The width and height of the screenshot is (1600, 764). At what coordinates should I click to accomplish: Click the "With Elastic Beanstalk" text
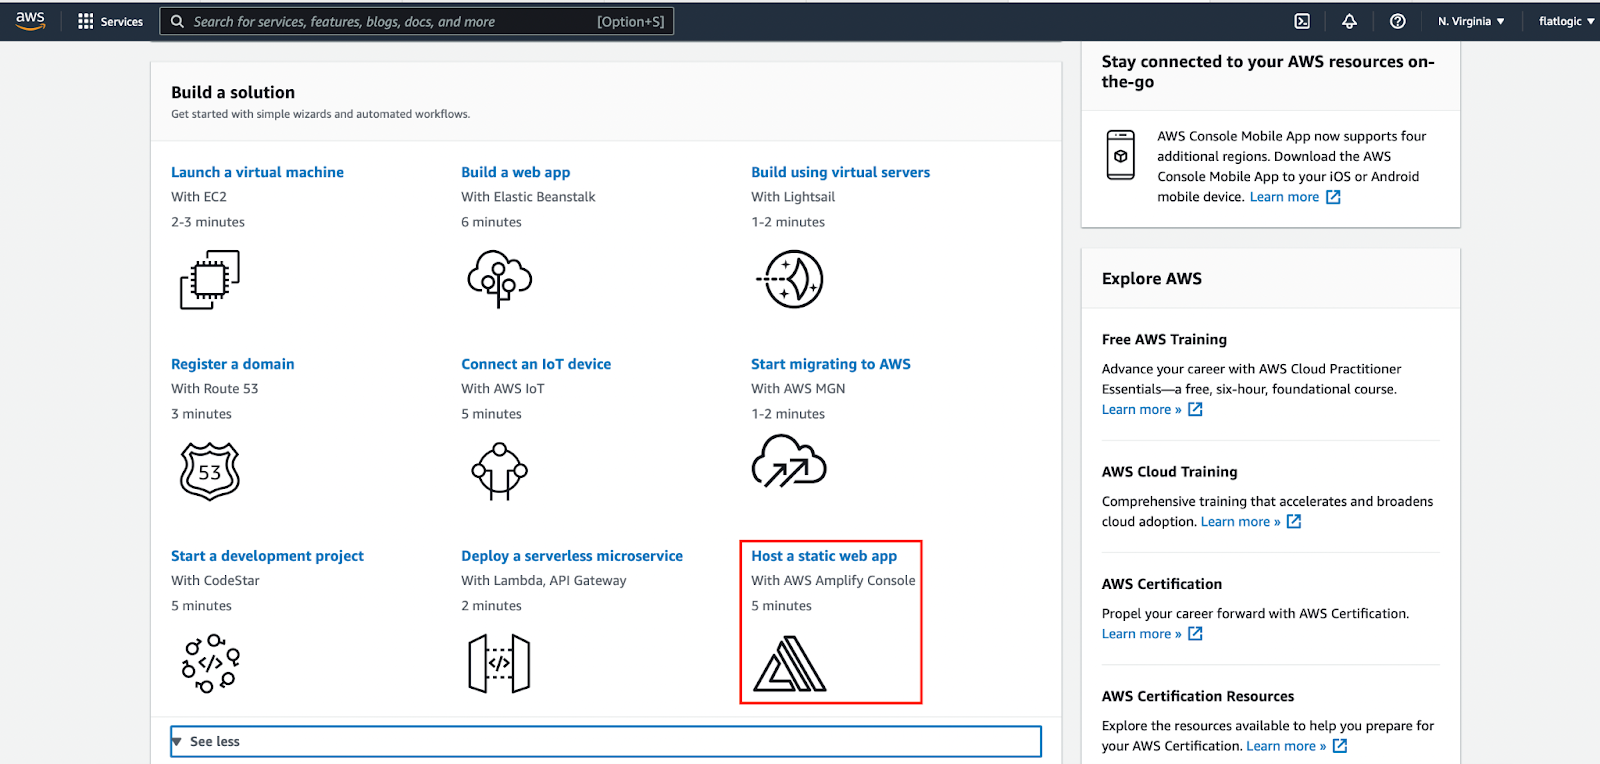tap(528, 197)
